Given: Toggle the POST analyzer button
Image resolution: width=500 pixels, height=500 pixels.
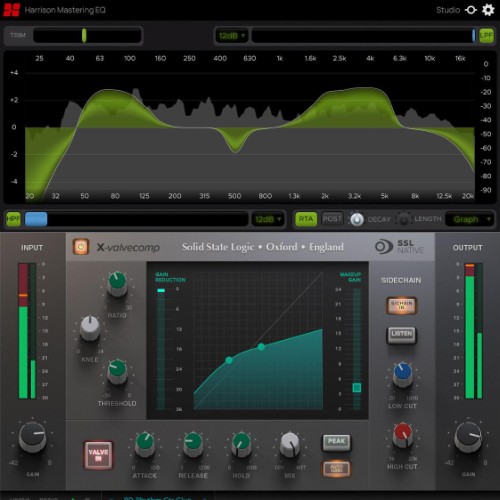Looking at the screenshot, I should (x=332, y=219).
